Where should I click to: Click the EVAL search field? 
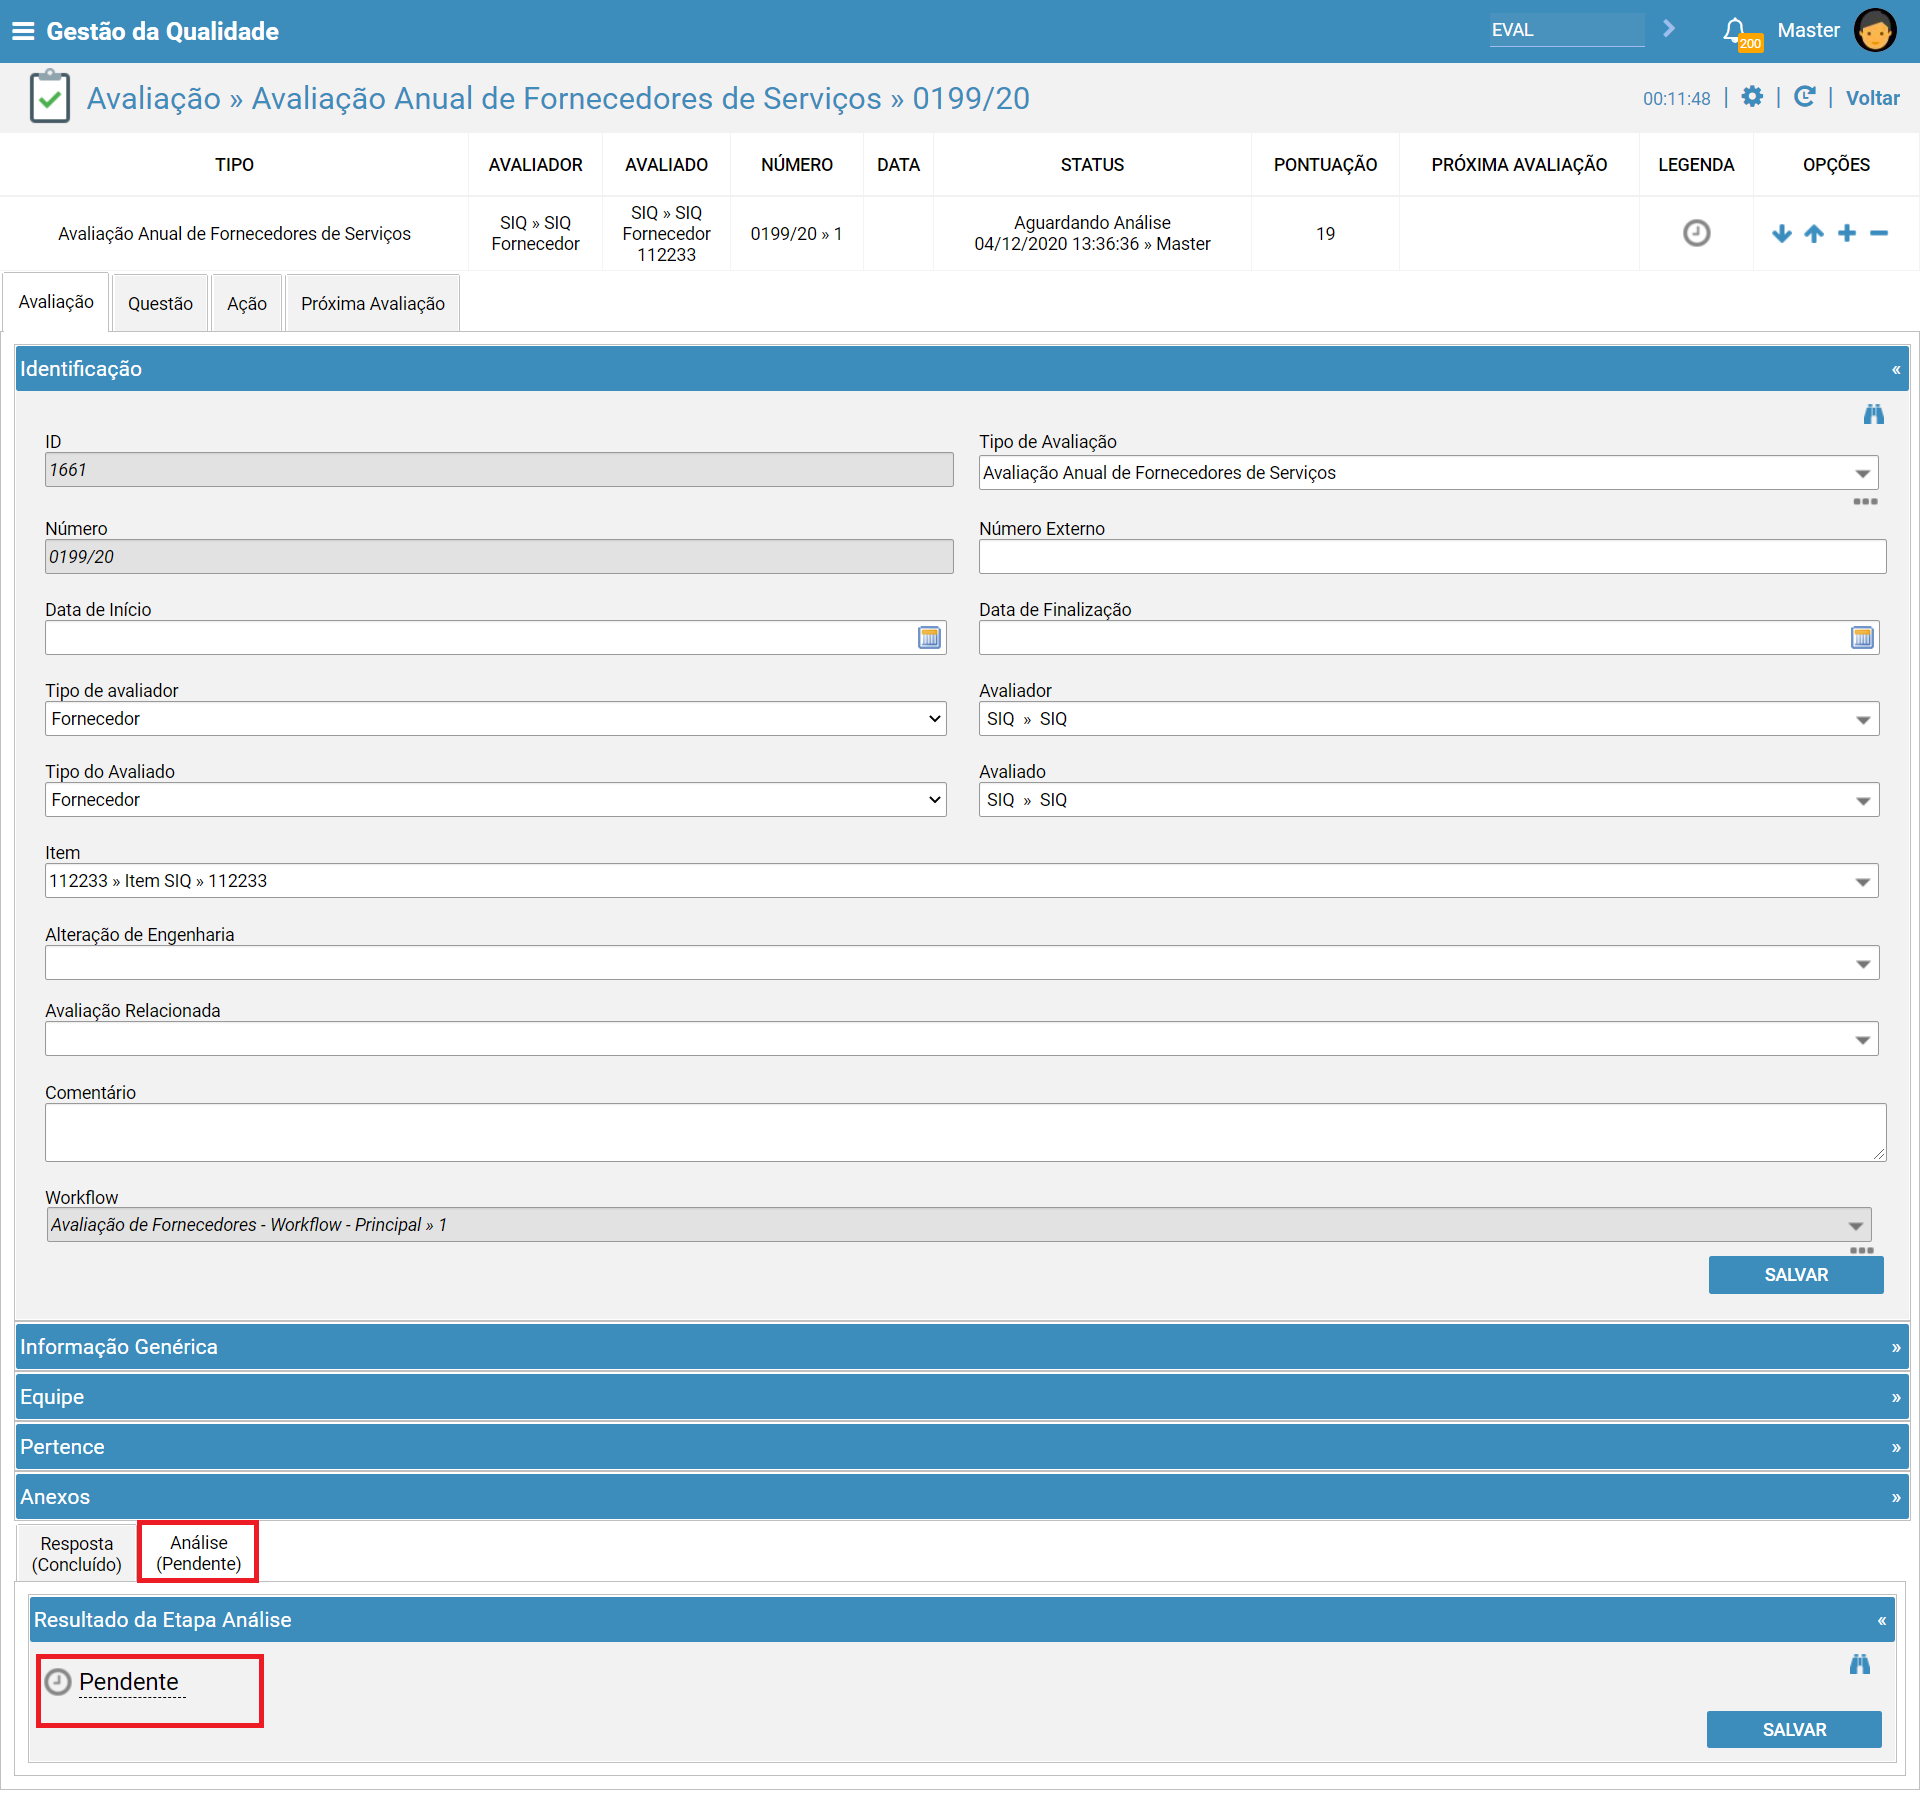pyautogui.click(x=1566, y=30)
